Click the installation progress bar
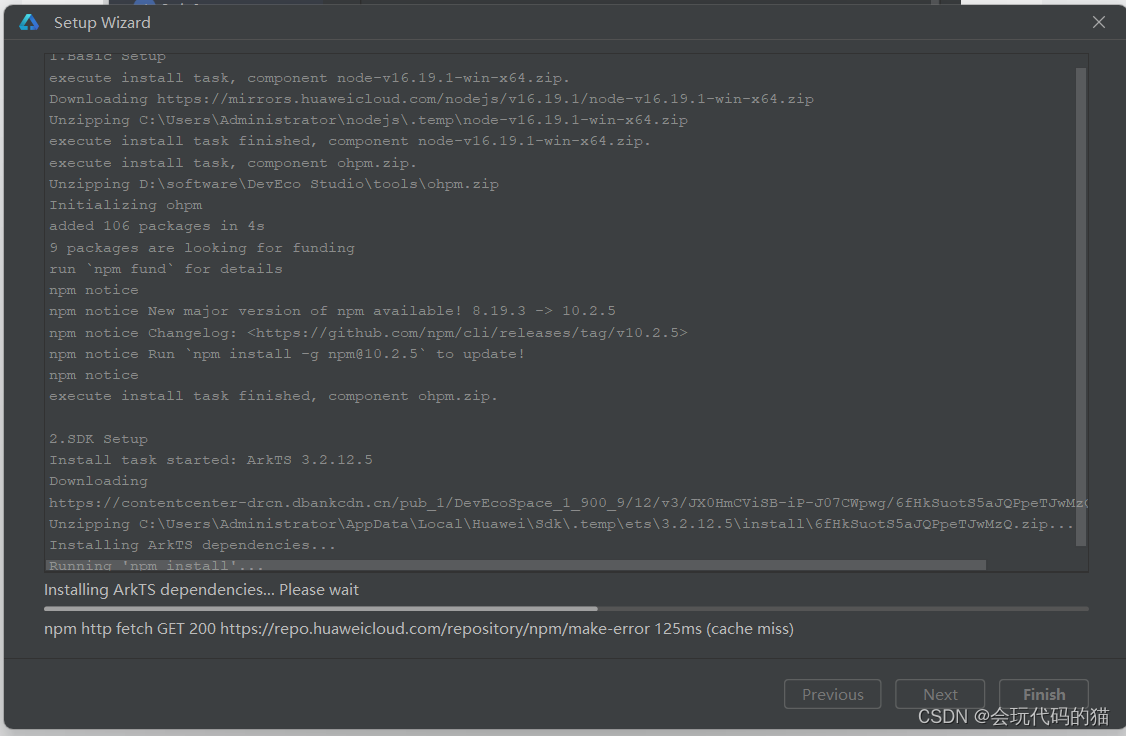Screen dimensions: 1126x736 pos(566,609)
